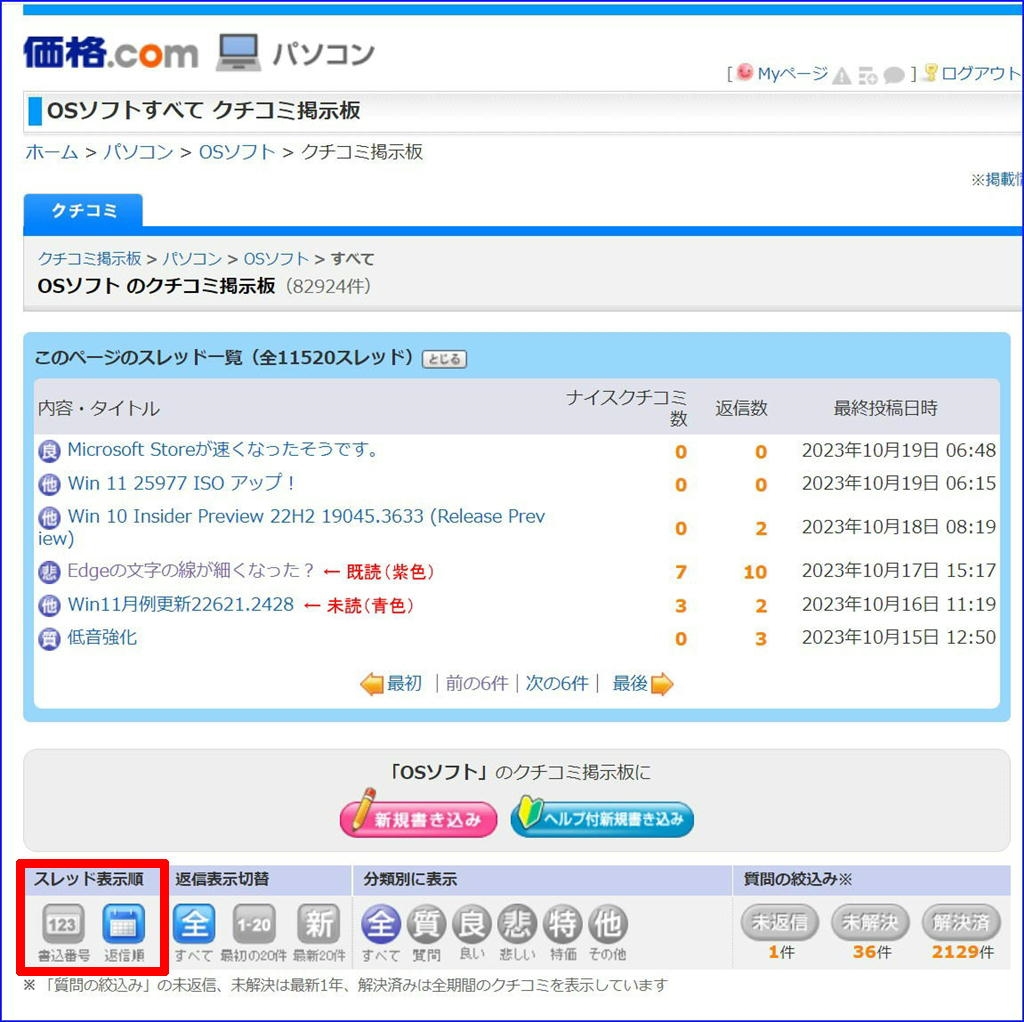The width and height of the screenshot is (1024, 1022).
Task: Open Myページ link
Action: click(x=793, y=74)
